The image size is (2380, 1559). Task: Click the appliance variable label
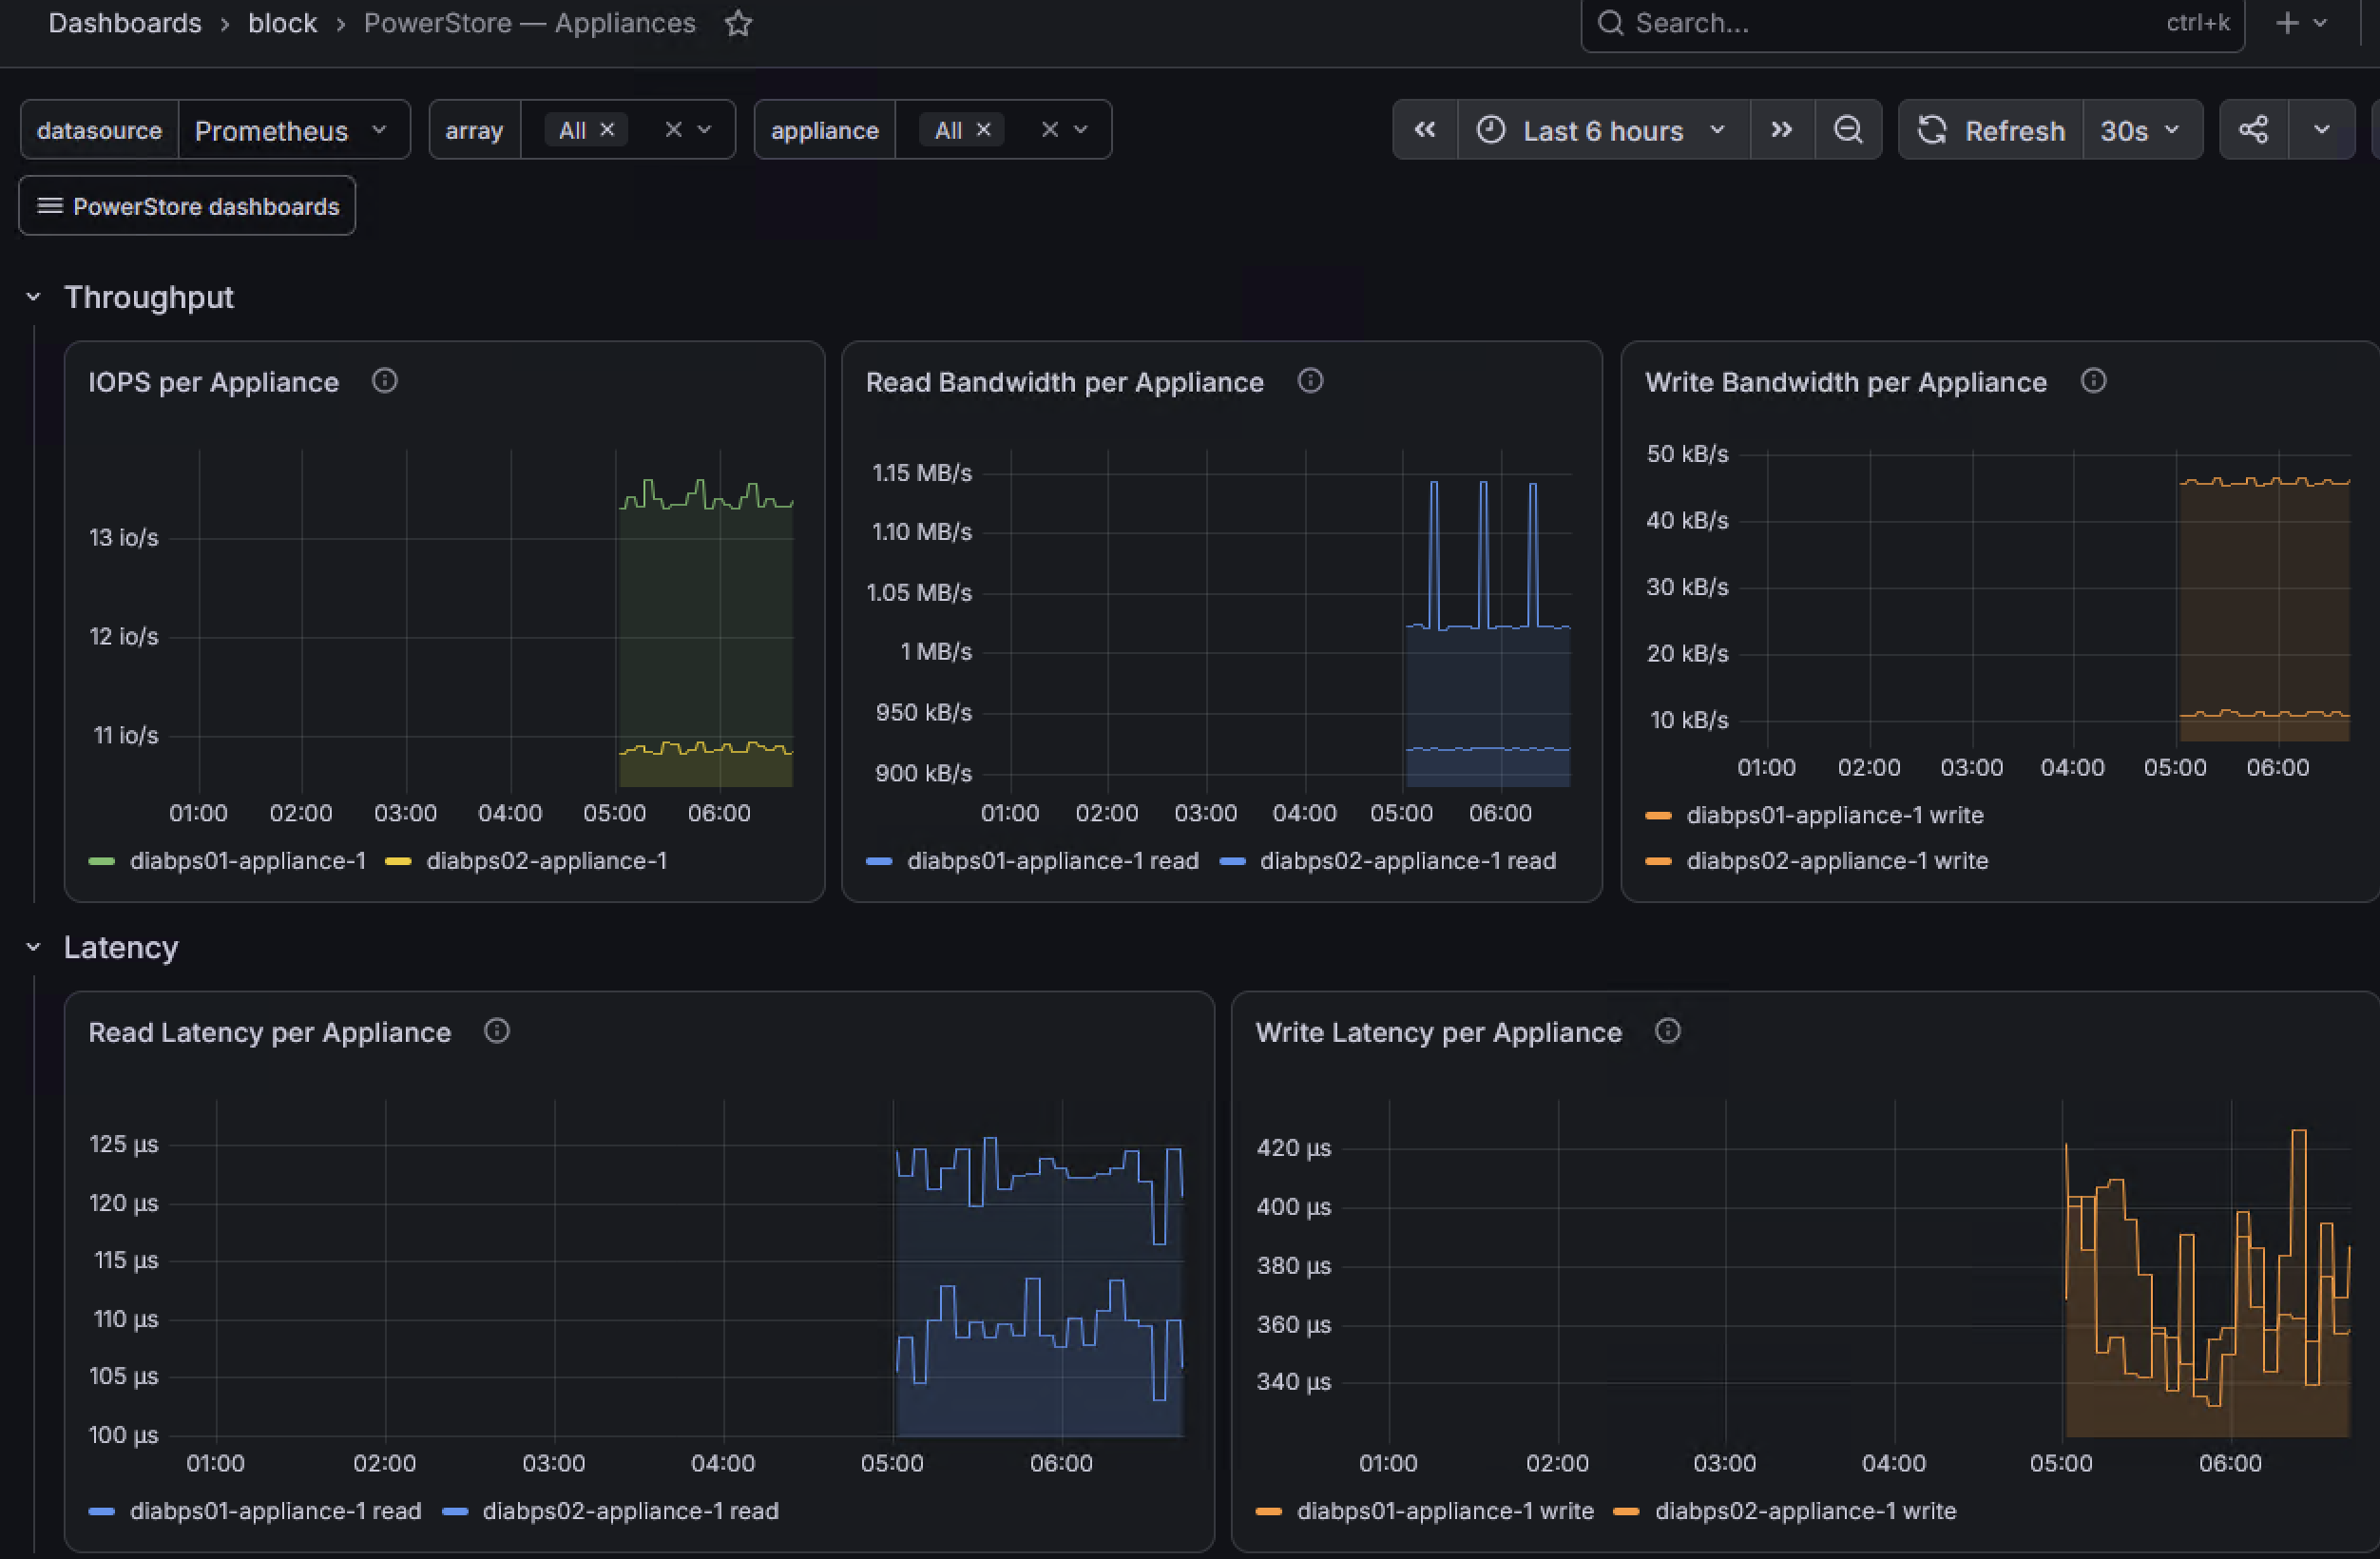point(825,130)
